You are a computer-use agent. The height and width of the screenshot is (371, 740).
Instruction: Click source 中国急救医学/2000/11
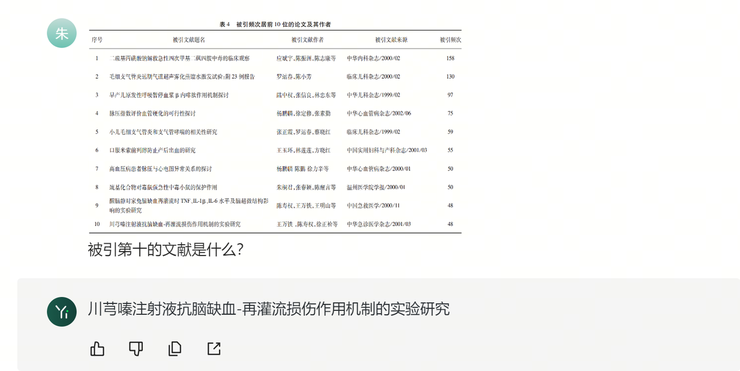tap(373, 205)
